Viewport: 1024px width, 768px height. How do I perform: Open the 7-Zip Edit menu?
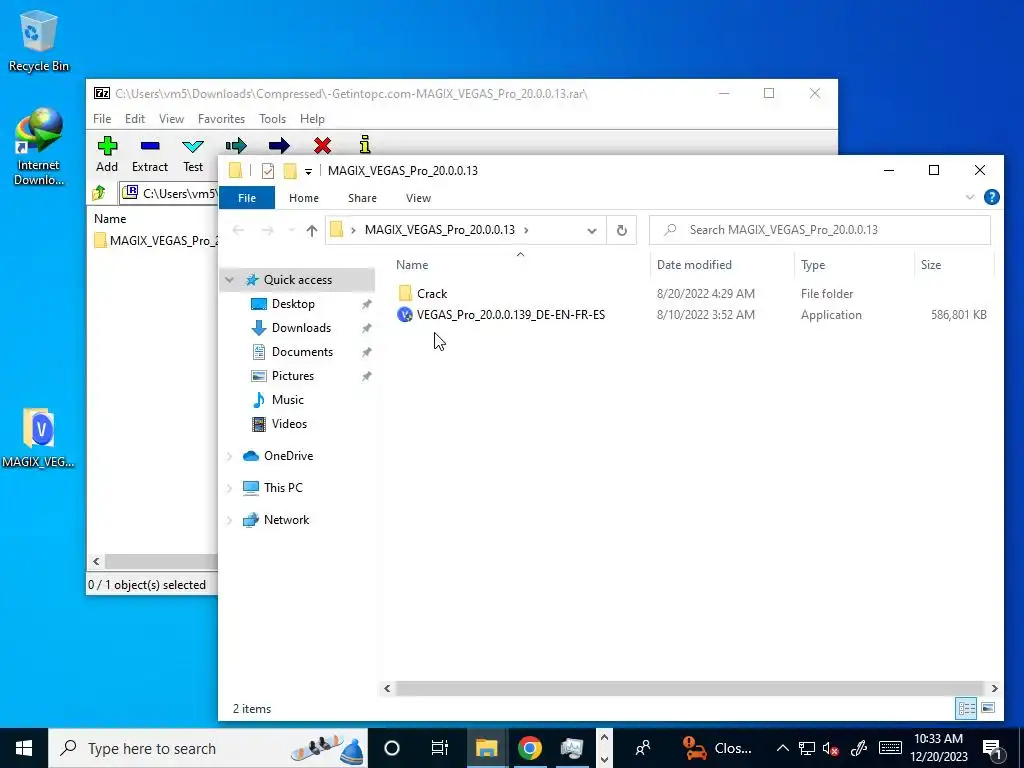[x=135, y=119]
